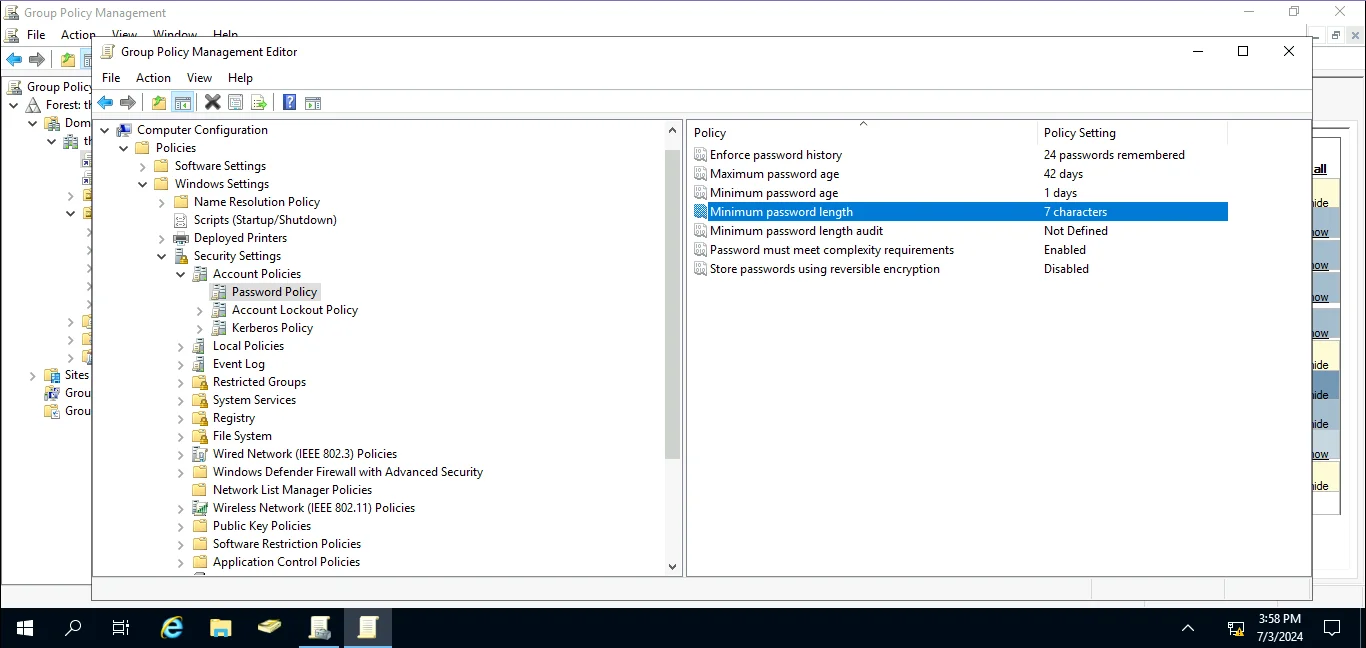Open the View menu in the editor
This screenshot has height=648, width=1366.
200,78
